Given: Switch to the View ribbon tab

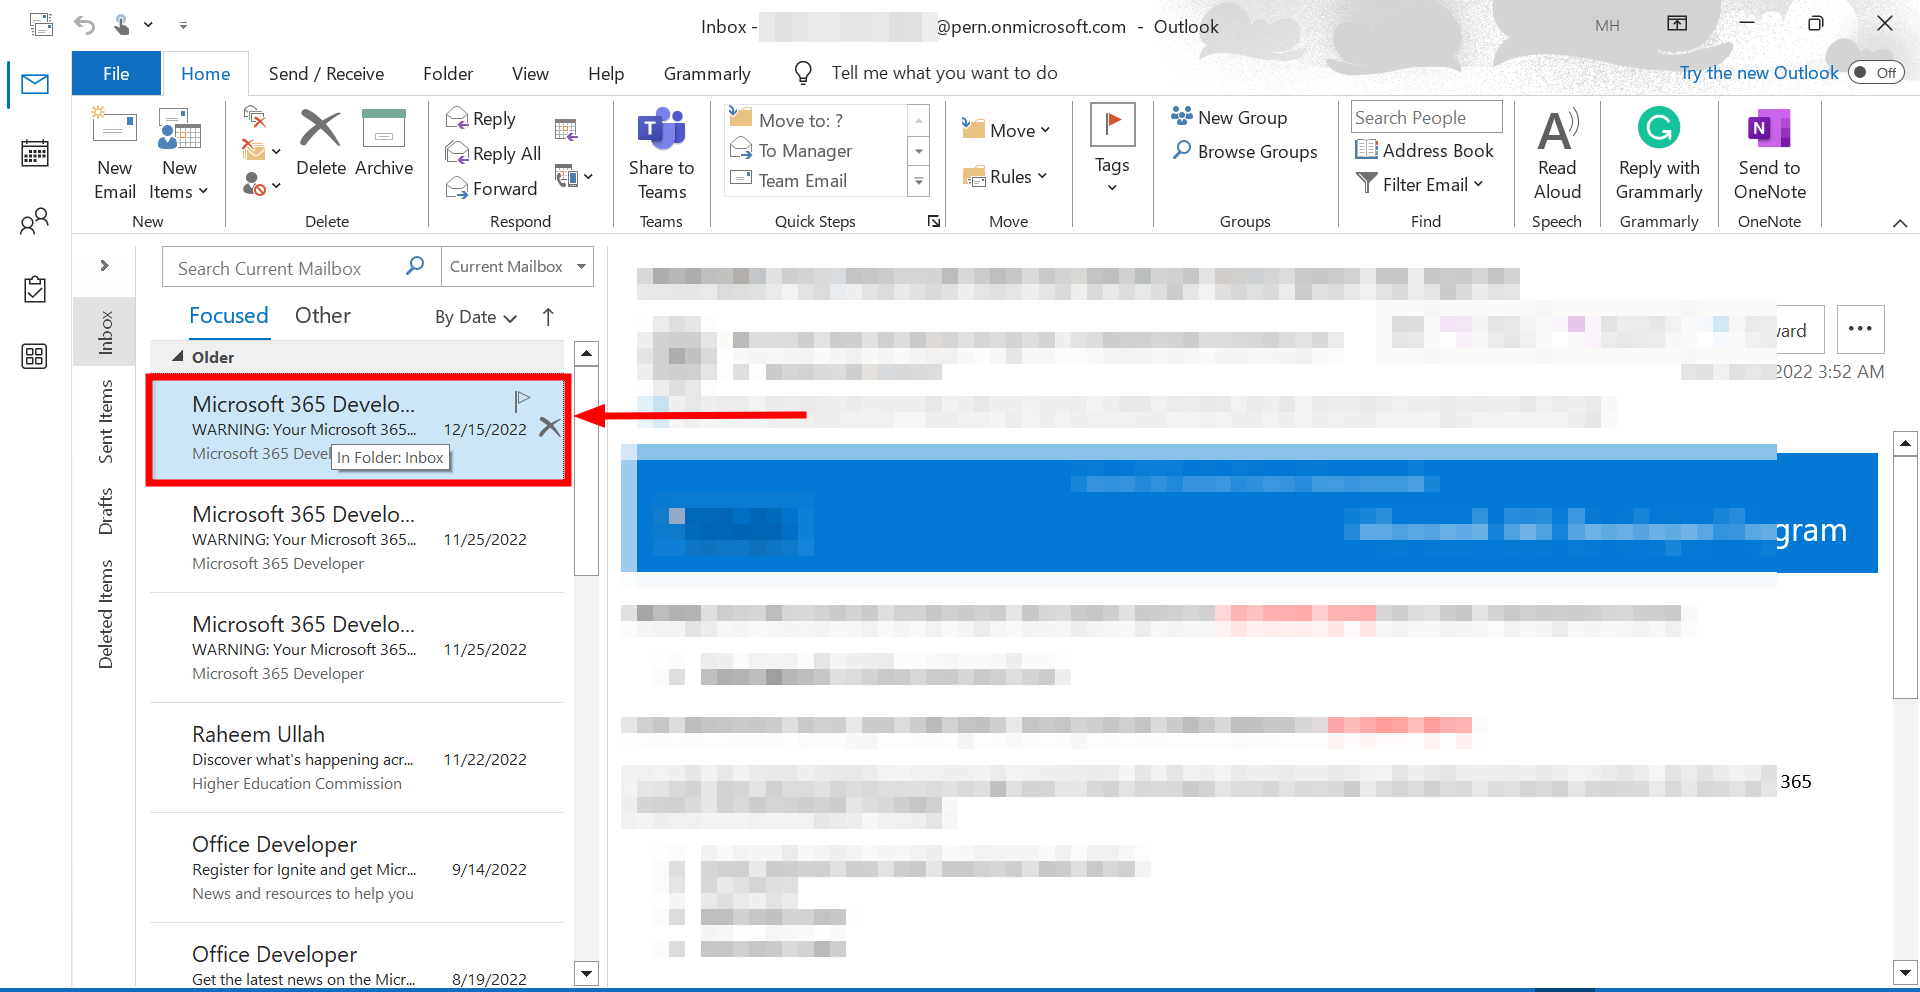Looking at the screenshot, I should point(529,73).
